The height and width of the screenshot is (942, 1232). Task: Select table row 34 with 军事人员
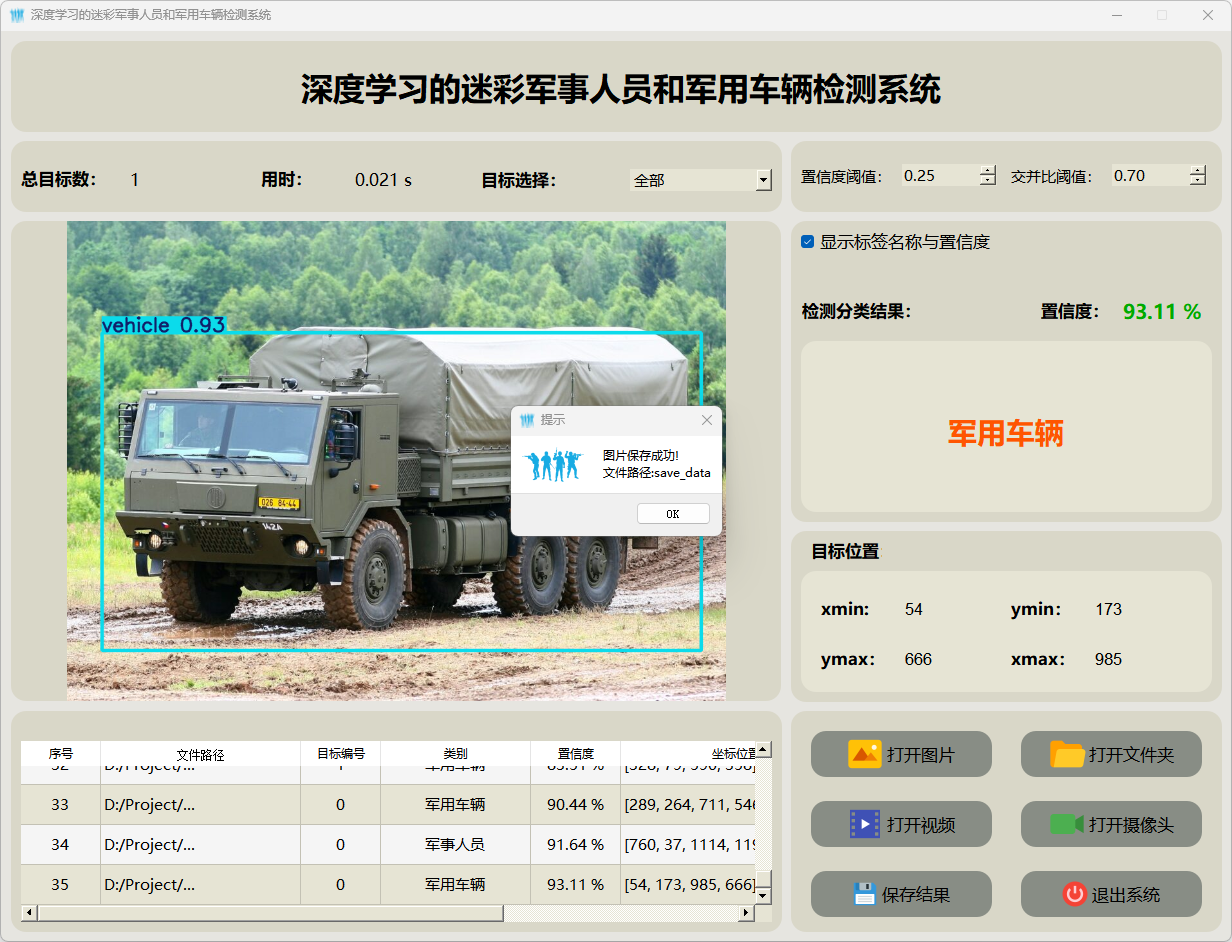point(455,845)
